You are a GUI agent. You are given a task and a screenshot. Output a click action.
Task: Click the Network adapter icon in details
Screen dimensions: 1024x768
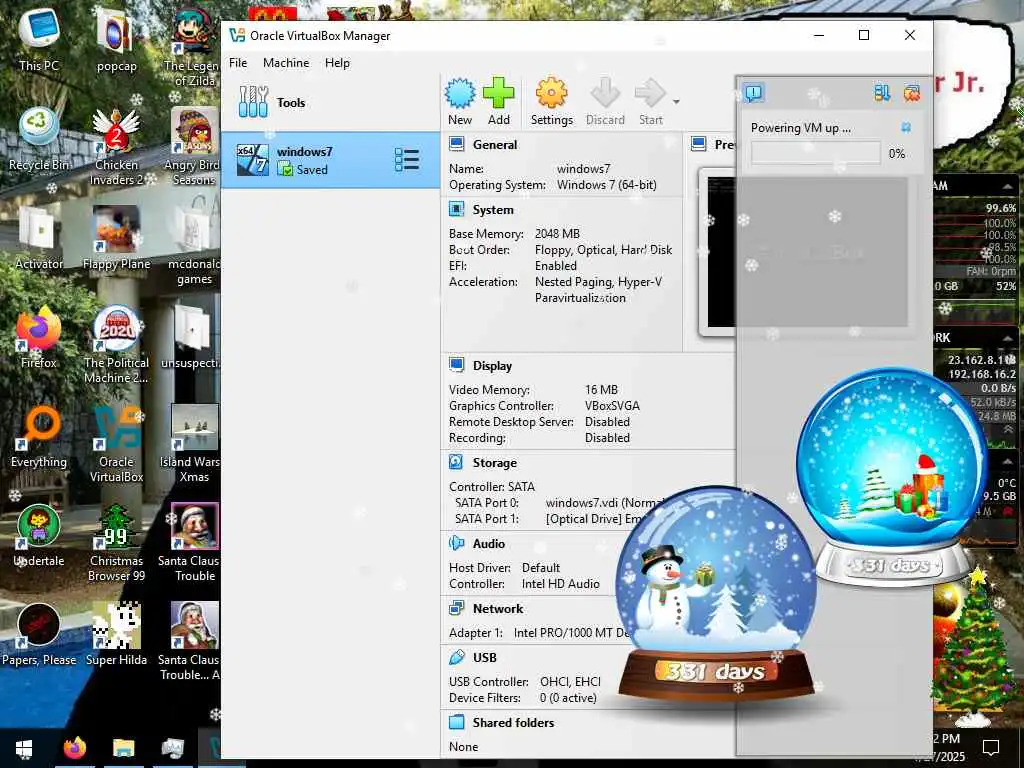point(456,608)
